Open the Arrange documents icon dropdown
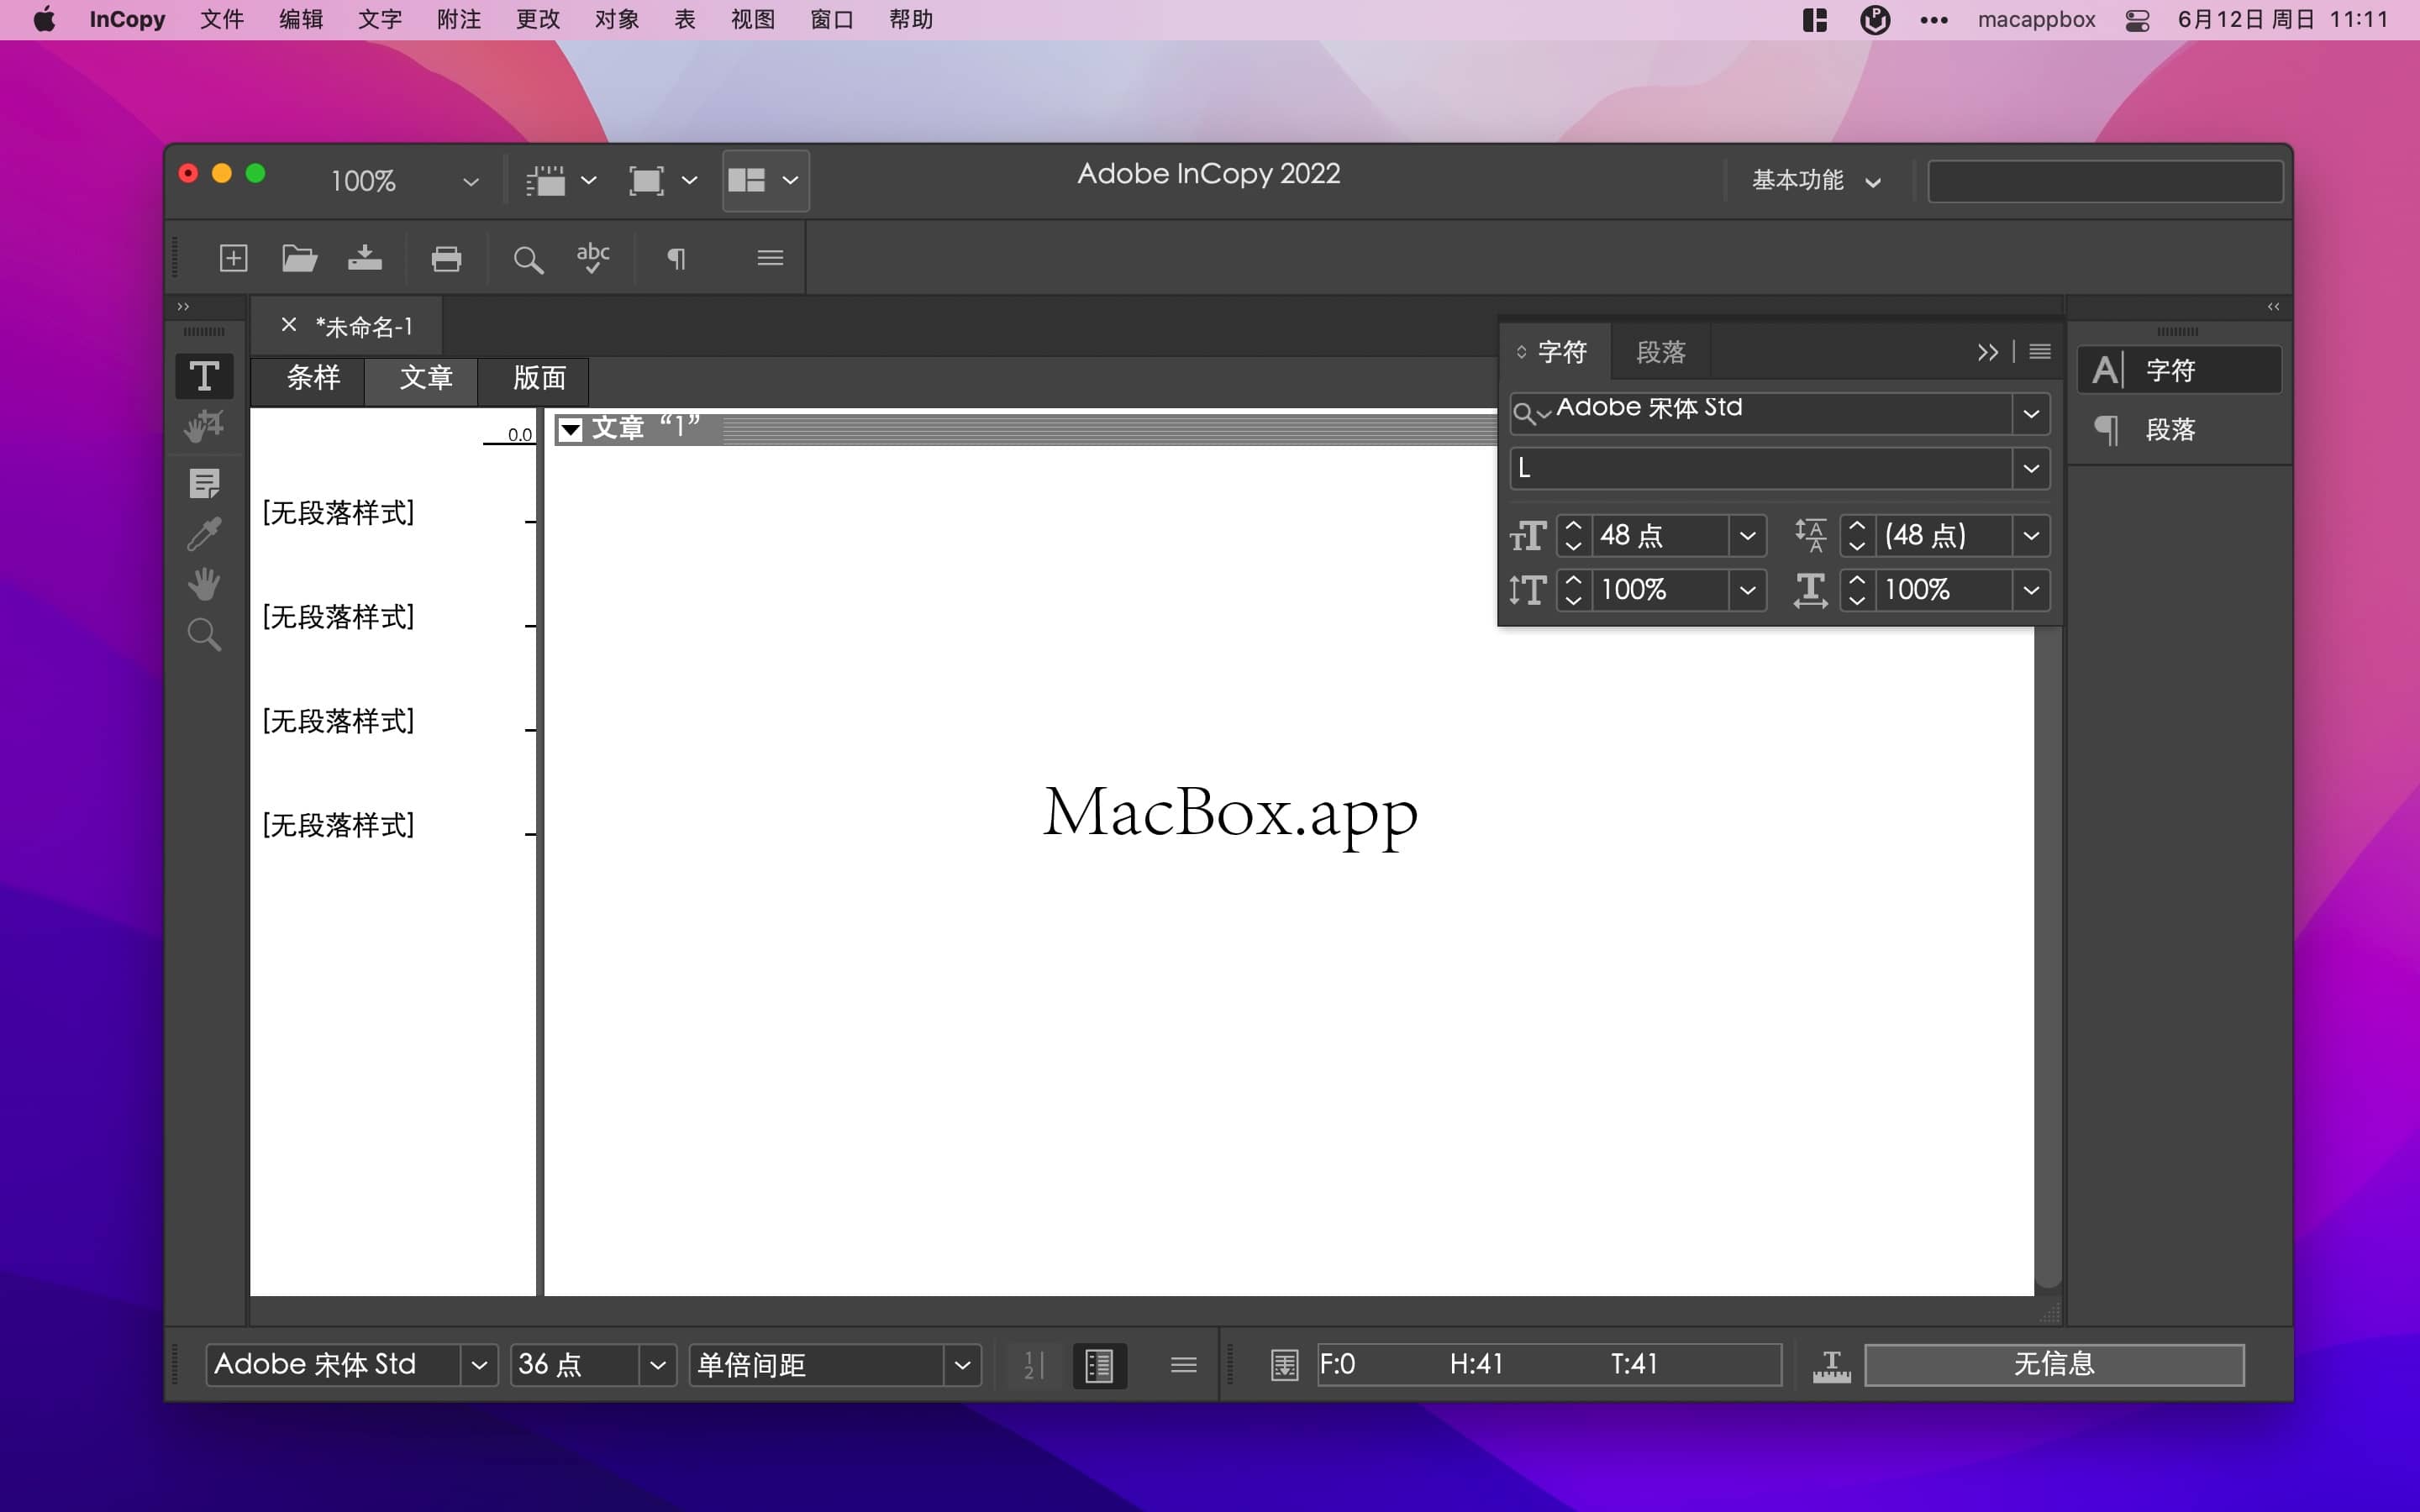 (765, 181)
